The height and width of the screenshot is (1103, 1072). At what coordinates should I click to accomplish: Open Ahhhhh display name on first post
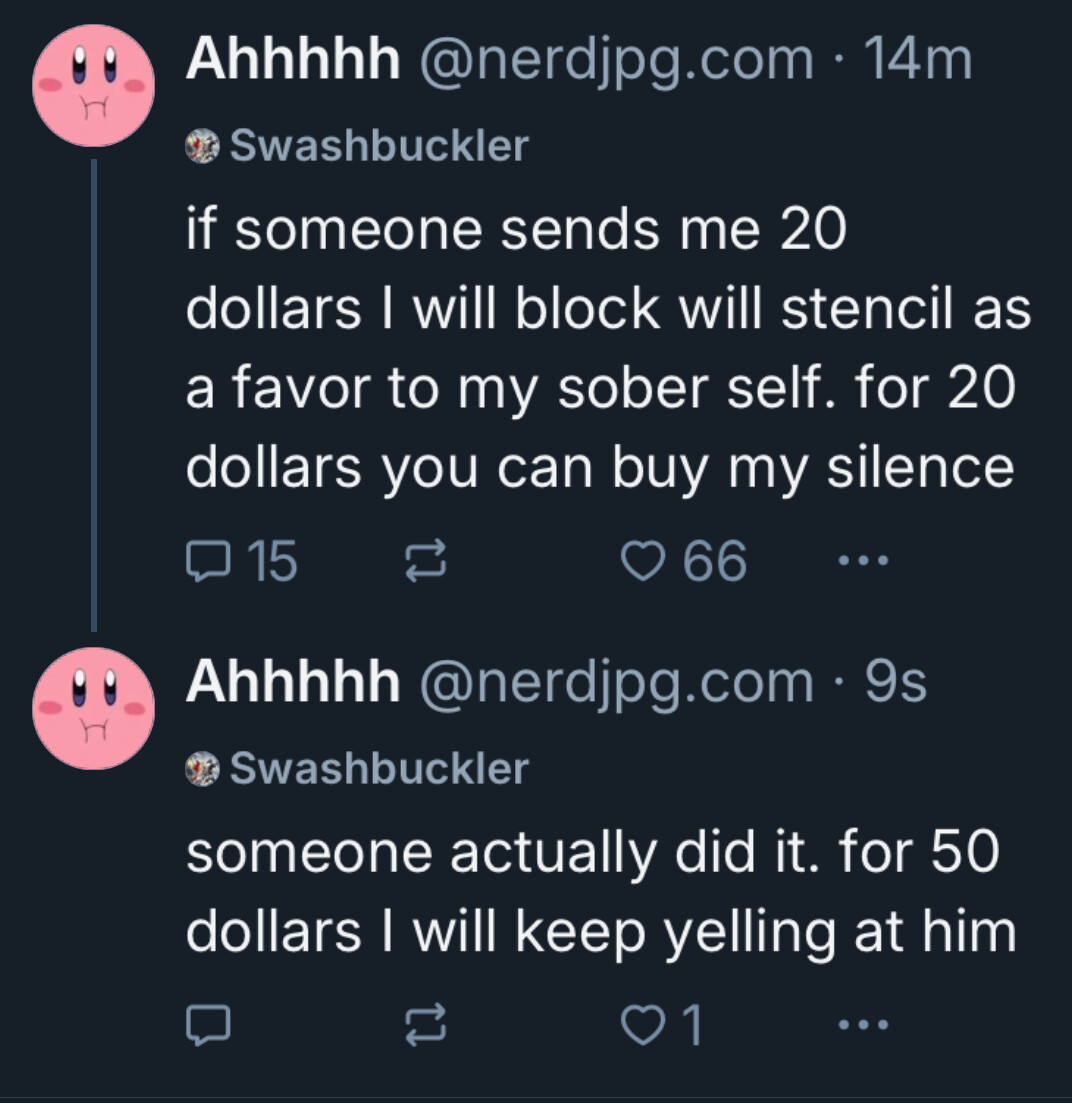point(293,59)
